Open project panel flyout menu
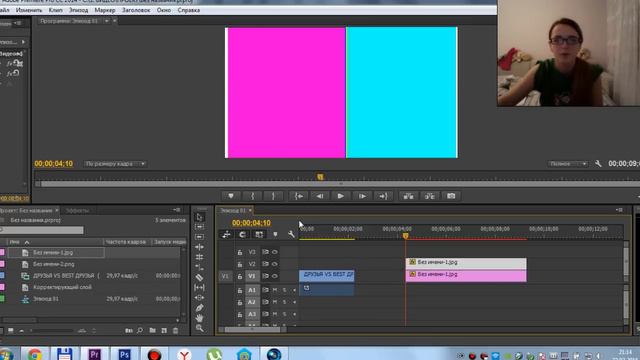This screenshot has width=640, height=360. pyautogui.click(x=177, y=210)
